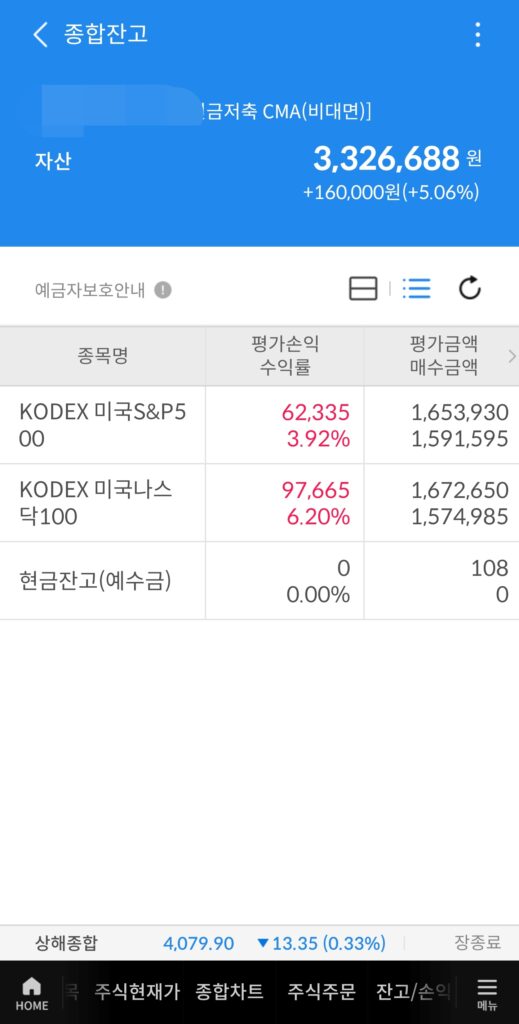
Task: Sort by the 평가손익 수익률 column header
Action: (x=285, y=356)
